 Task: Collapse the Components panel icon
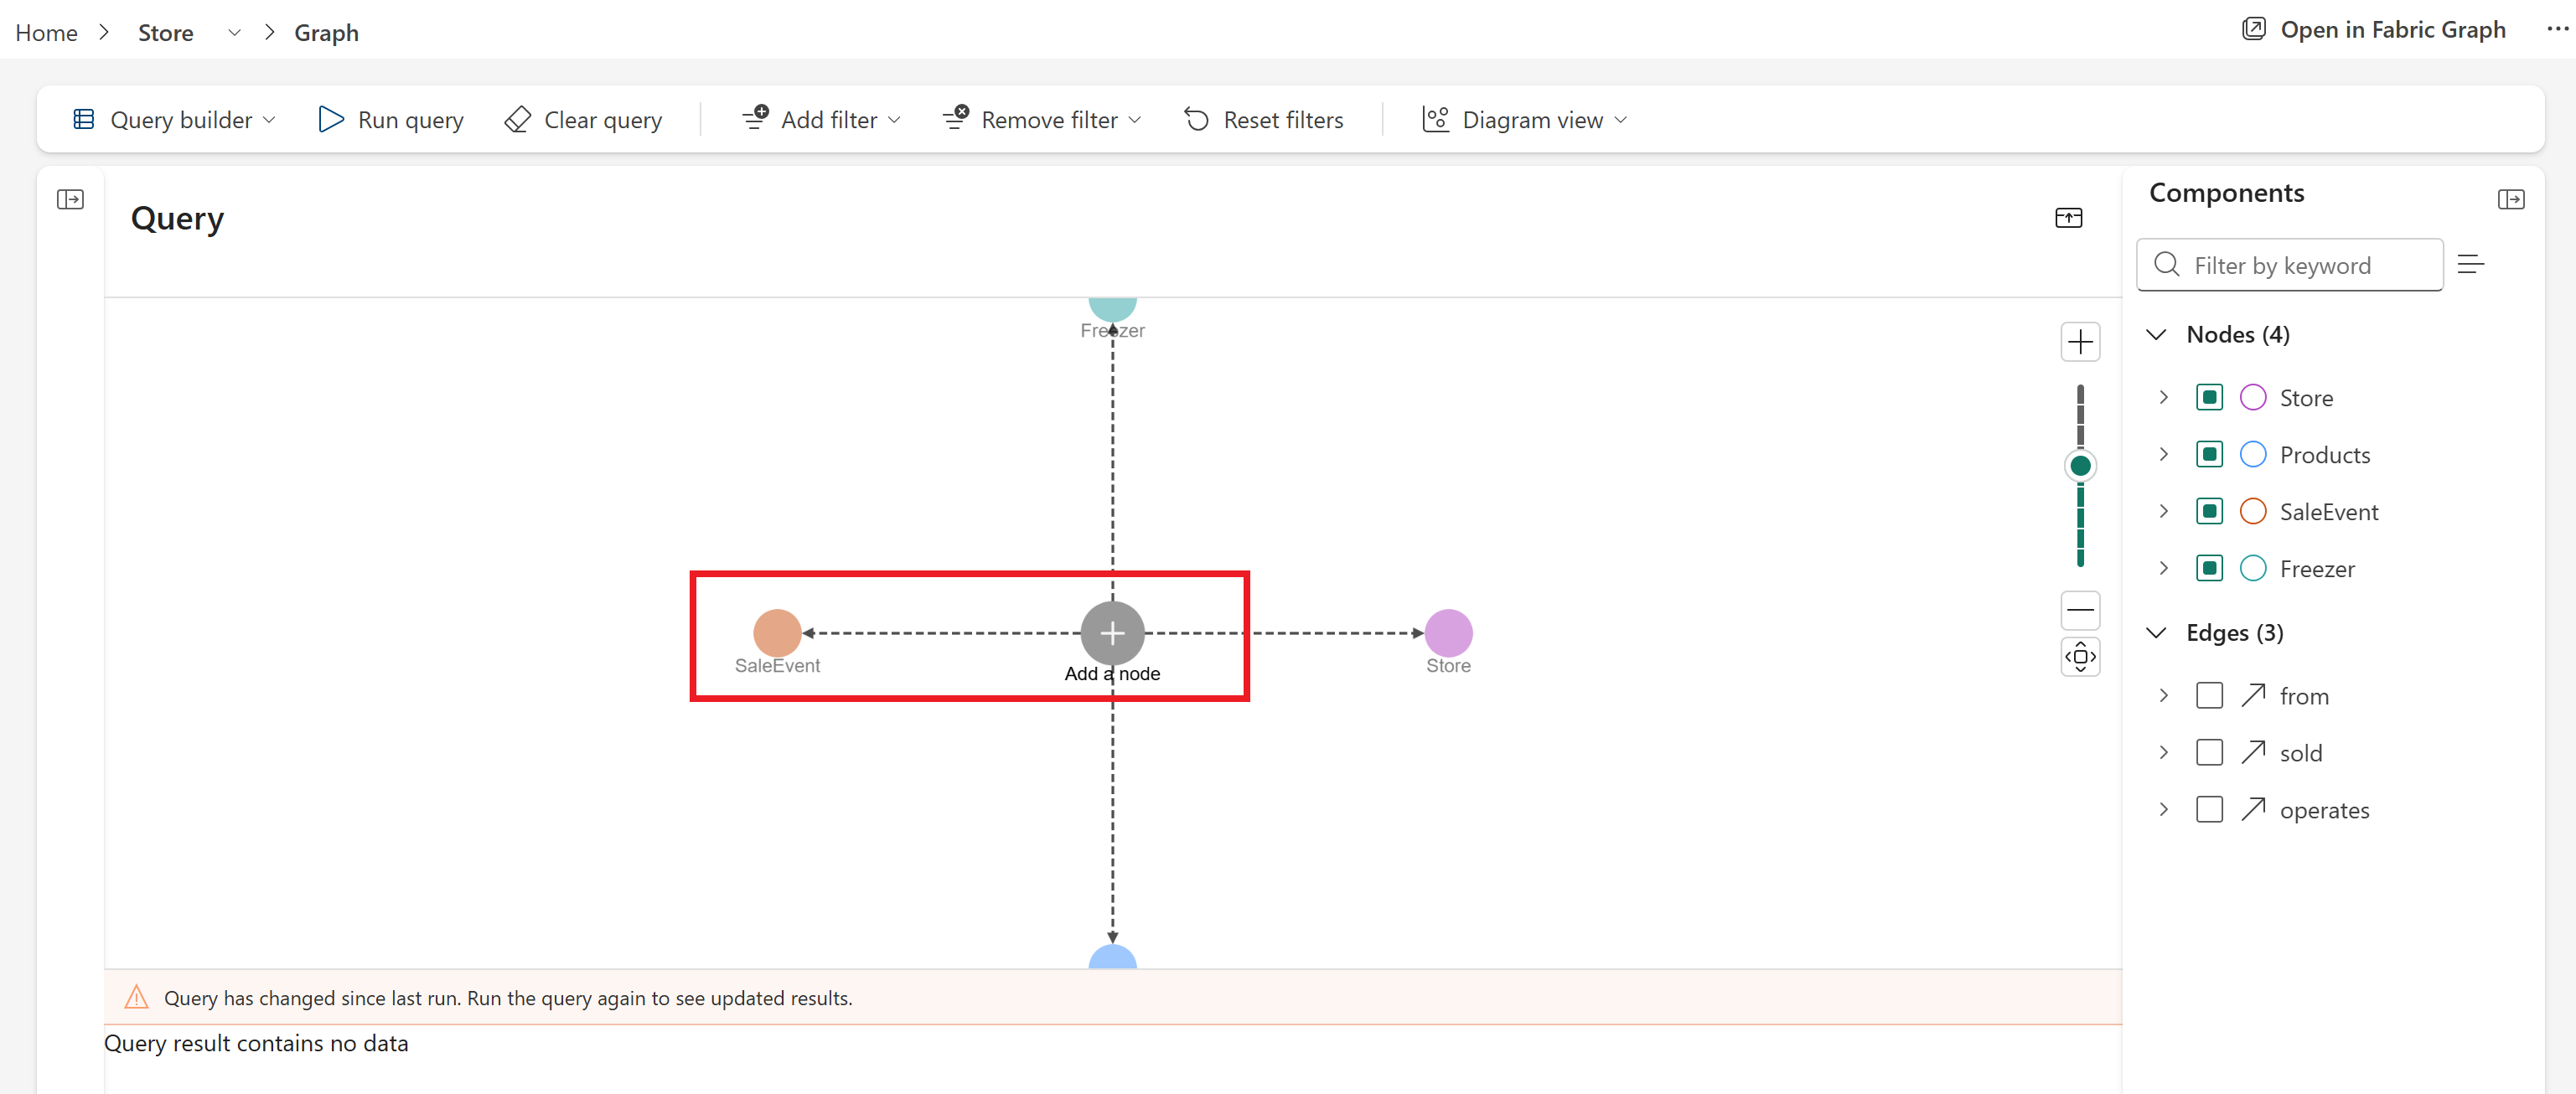(2511, 199)
